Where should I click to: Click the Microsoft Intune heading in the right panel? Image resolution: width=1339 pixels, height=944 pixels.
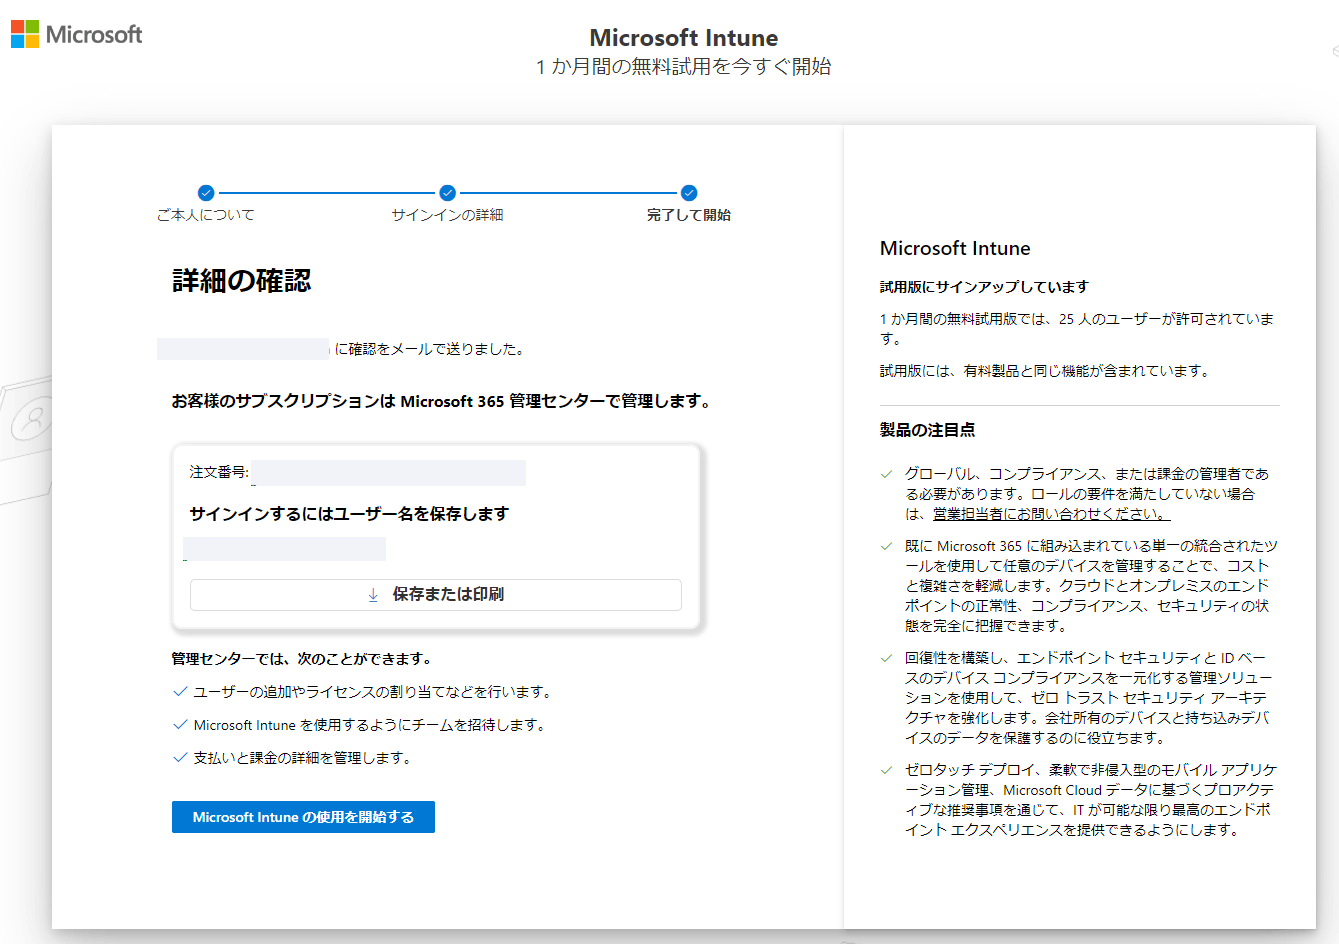955,249
